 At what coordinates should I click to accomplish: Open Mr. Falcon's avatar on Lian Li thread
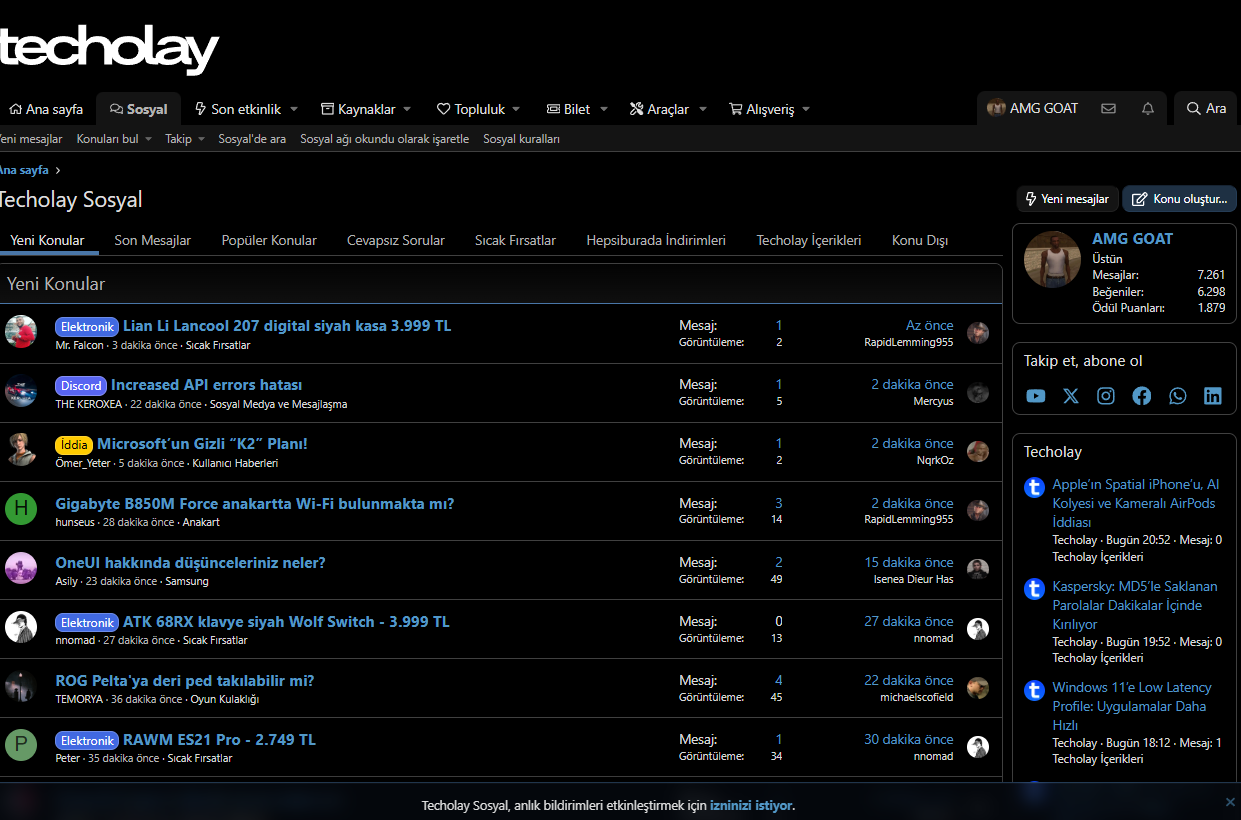[21, 332]
